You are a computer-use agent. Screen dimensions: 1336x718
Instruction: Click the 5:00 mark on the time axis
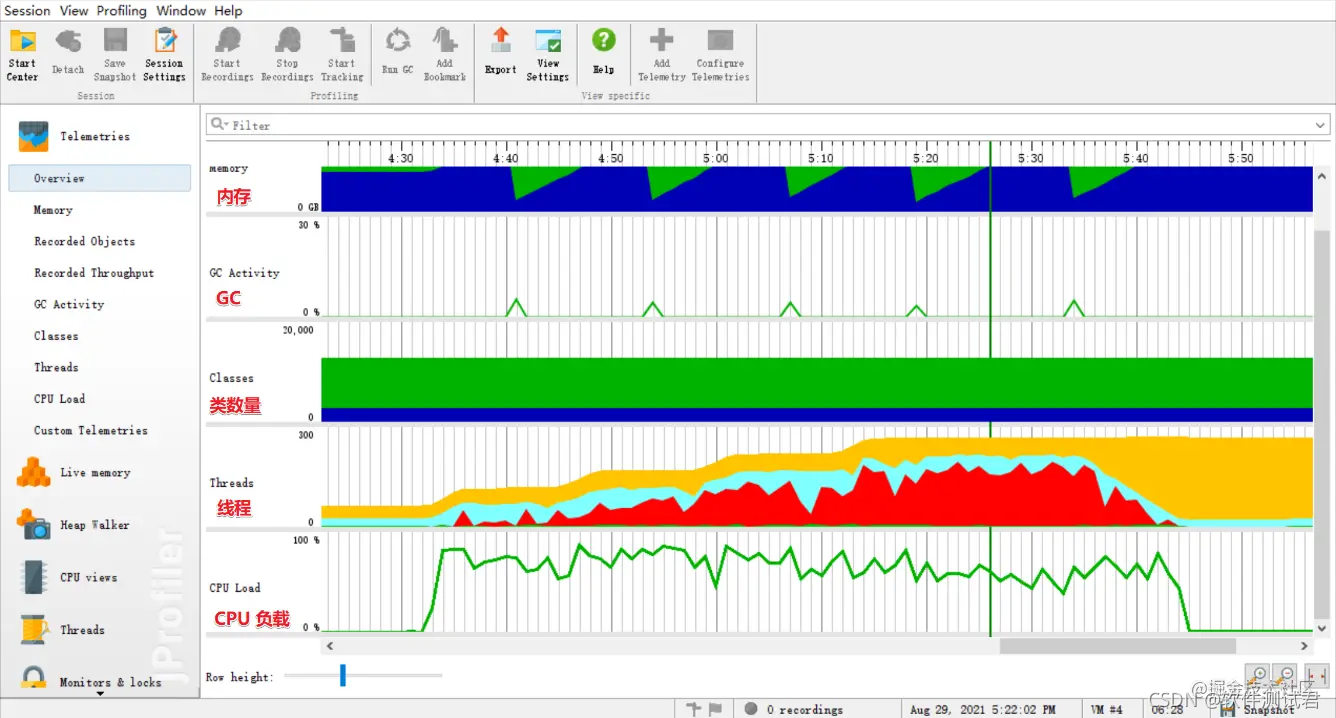pyautogui.click(x=715, y=158)
